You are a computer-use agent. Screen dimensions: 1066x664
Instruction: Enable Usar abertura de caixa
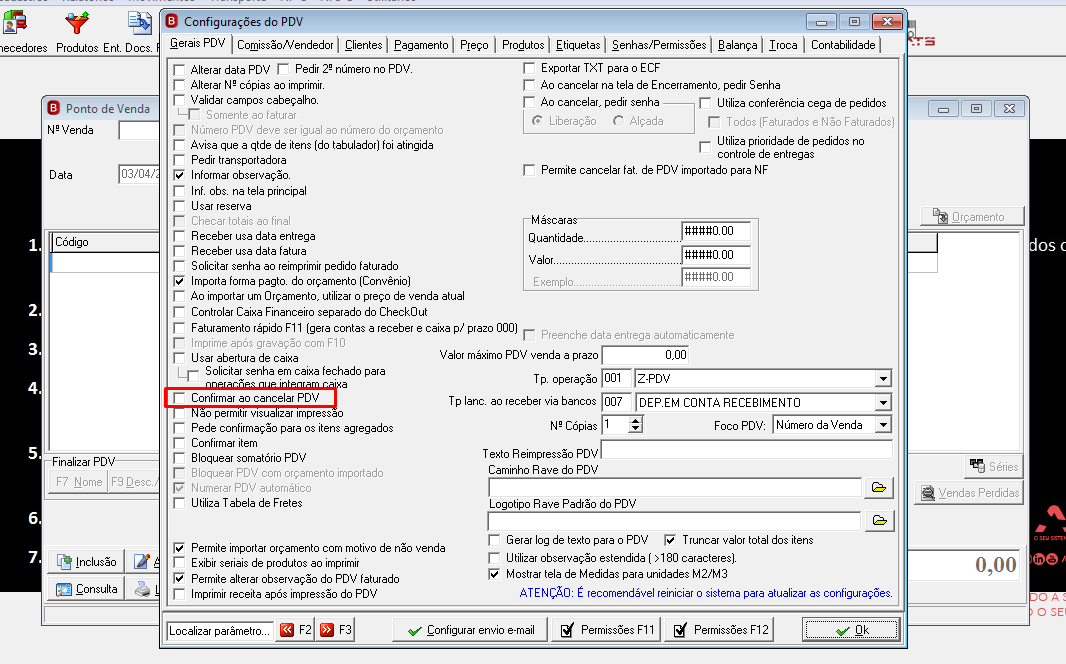tap(179, 357)
